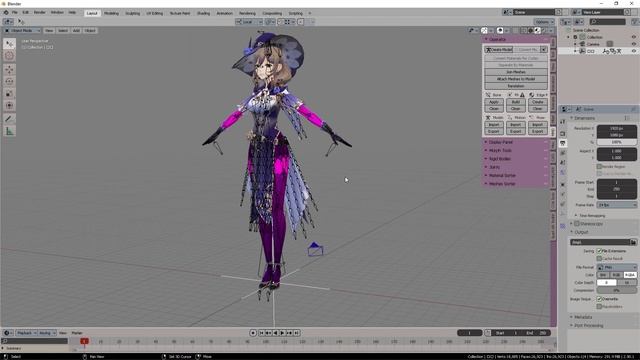The width and height of the screenshot is (640, 360).
Task: Click the Compression percentage slider
Action: [x=617, y=290]
